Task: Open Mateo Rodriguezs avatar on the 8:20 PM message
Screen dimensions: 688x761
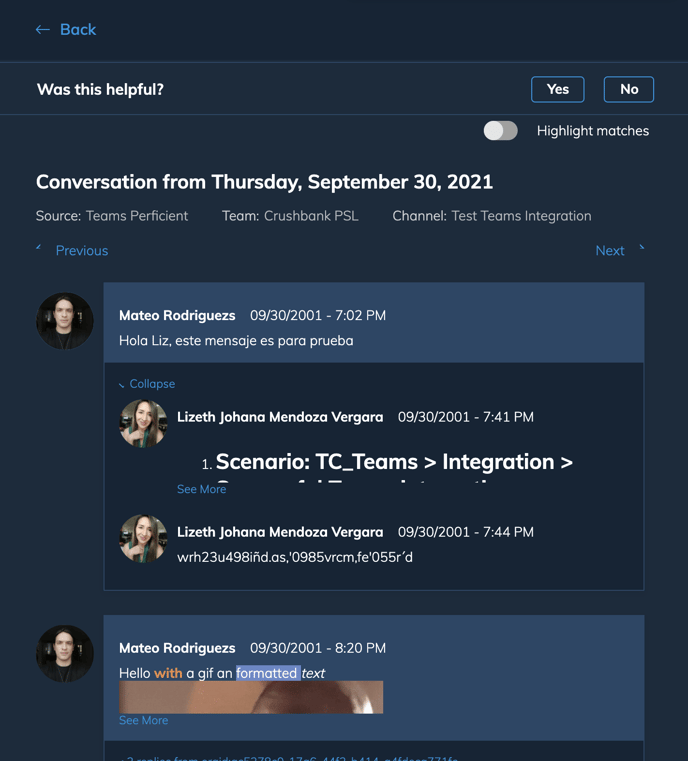Action: pos(65,653)
